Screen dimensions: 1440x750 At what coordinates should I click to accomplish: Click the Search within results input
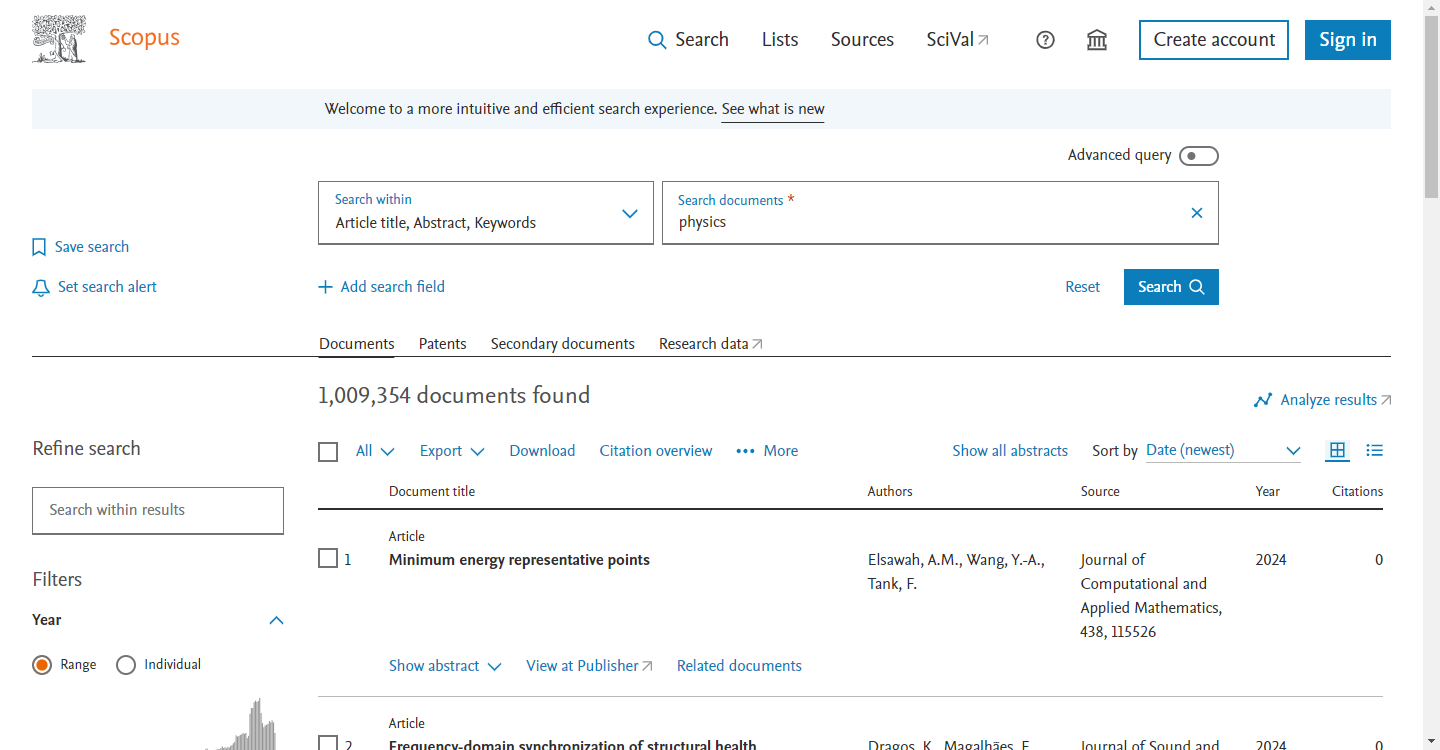[x=158, y=510]
